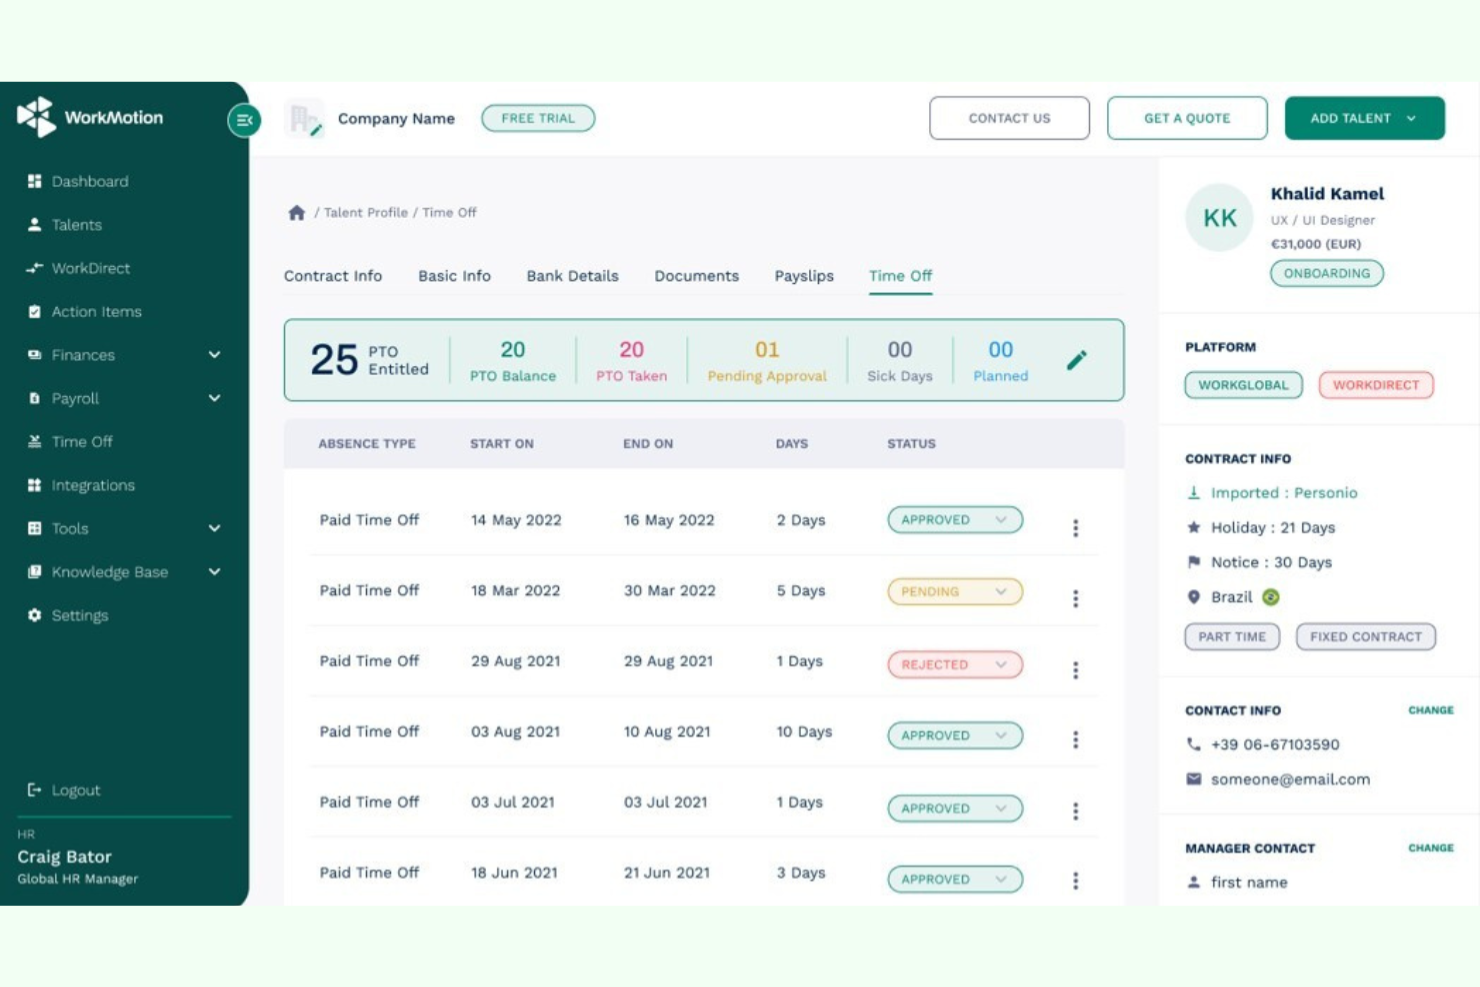Collapse the sidebar with the menu toggle icon
The width and height of the screenshot is (1480, 987).
pyautogui.click(x=244, y=120)
